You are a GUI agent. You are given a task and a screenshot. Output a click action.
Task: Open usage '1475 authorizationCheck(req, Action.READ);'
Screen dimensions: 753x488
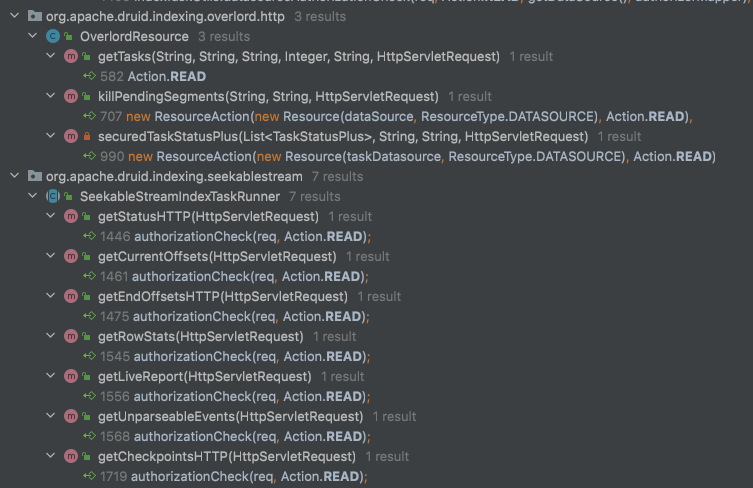[376, 316]
